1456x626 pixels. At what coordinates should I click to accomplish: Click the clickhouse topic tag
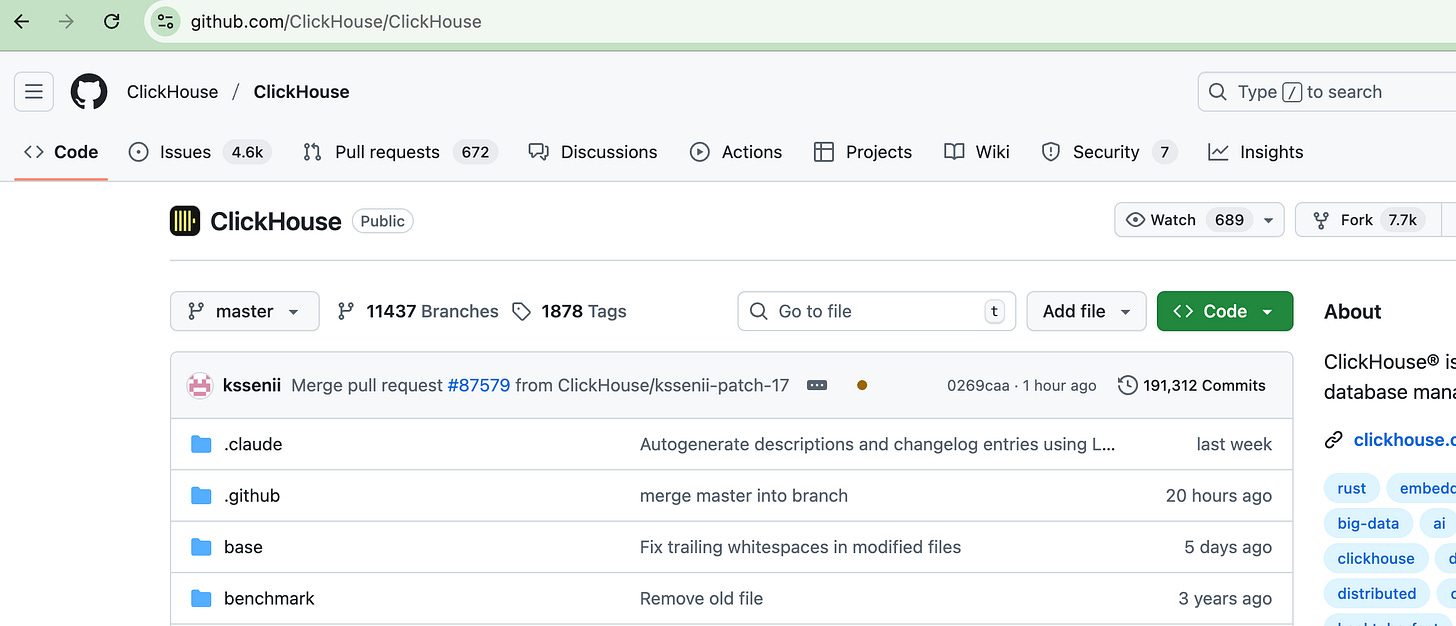[1376, 558]
